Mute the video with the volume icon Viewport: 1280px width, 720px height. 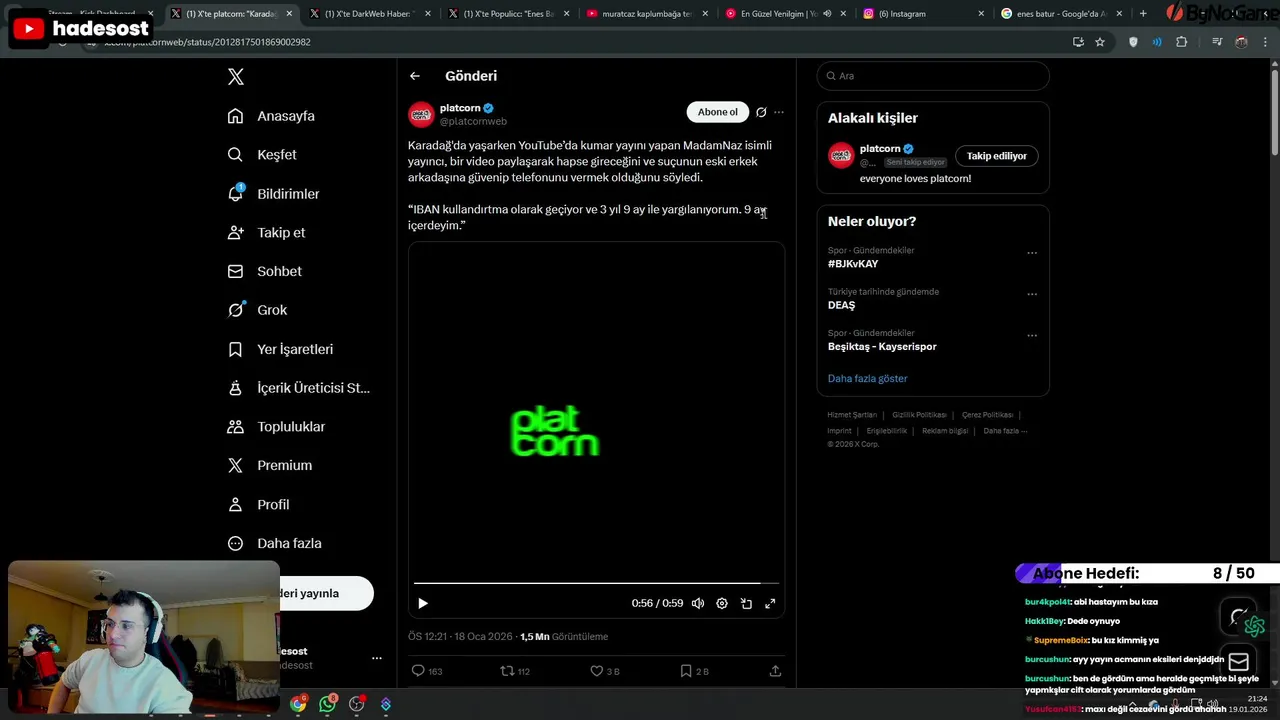698,603
